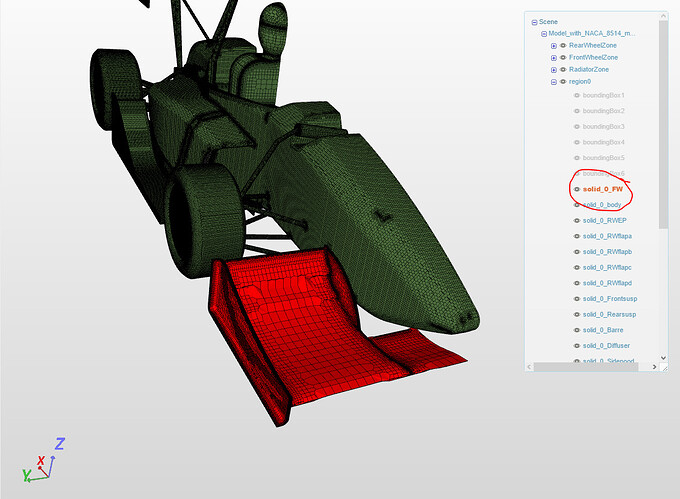Screen dimensions: 680x499
Task: Expand the RearWheelZone node
Action: pyautogui.click(x=554, y=46)
